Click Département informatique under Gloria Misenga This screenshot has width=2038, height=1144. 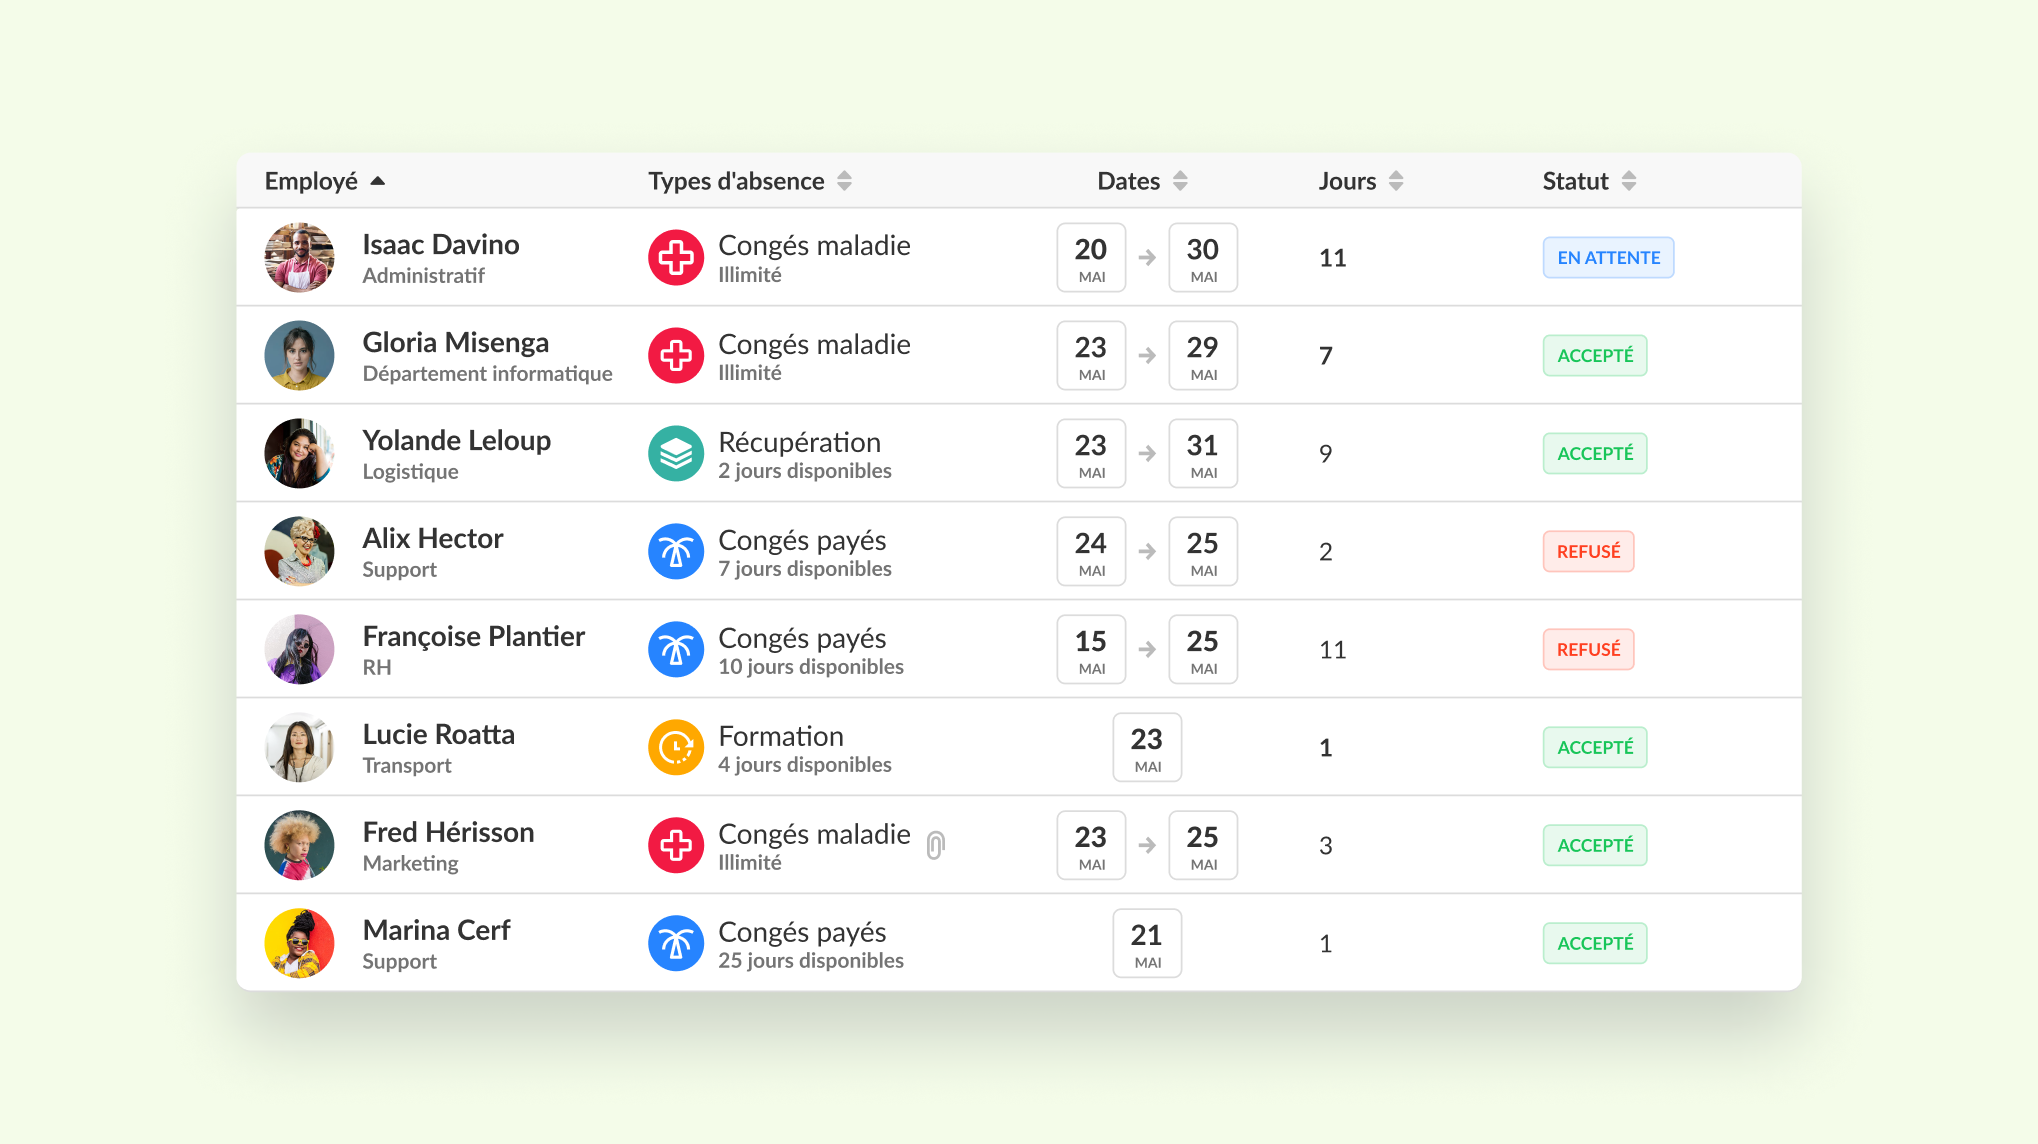point(488,374)
